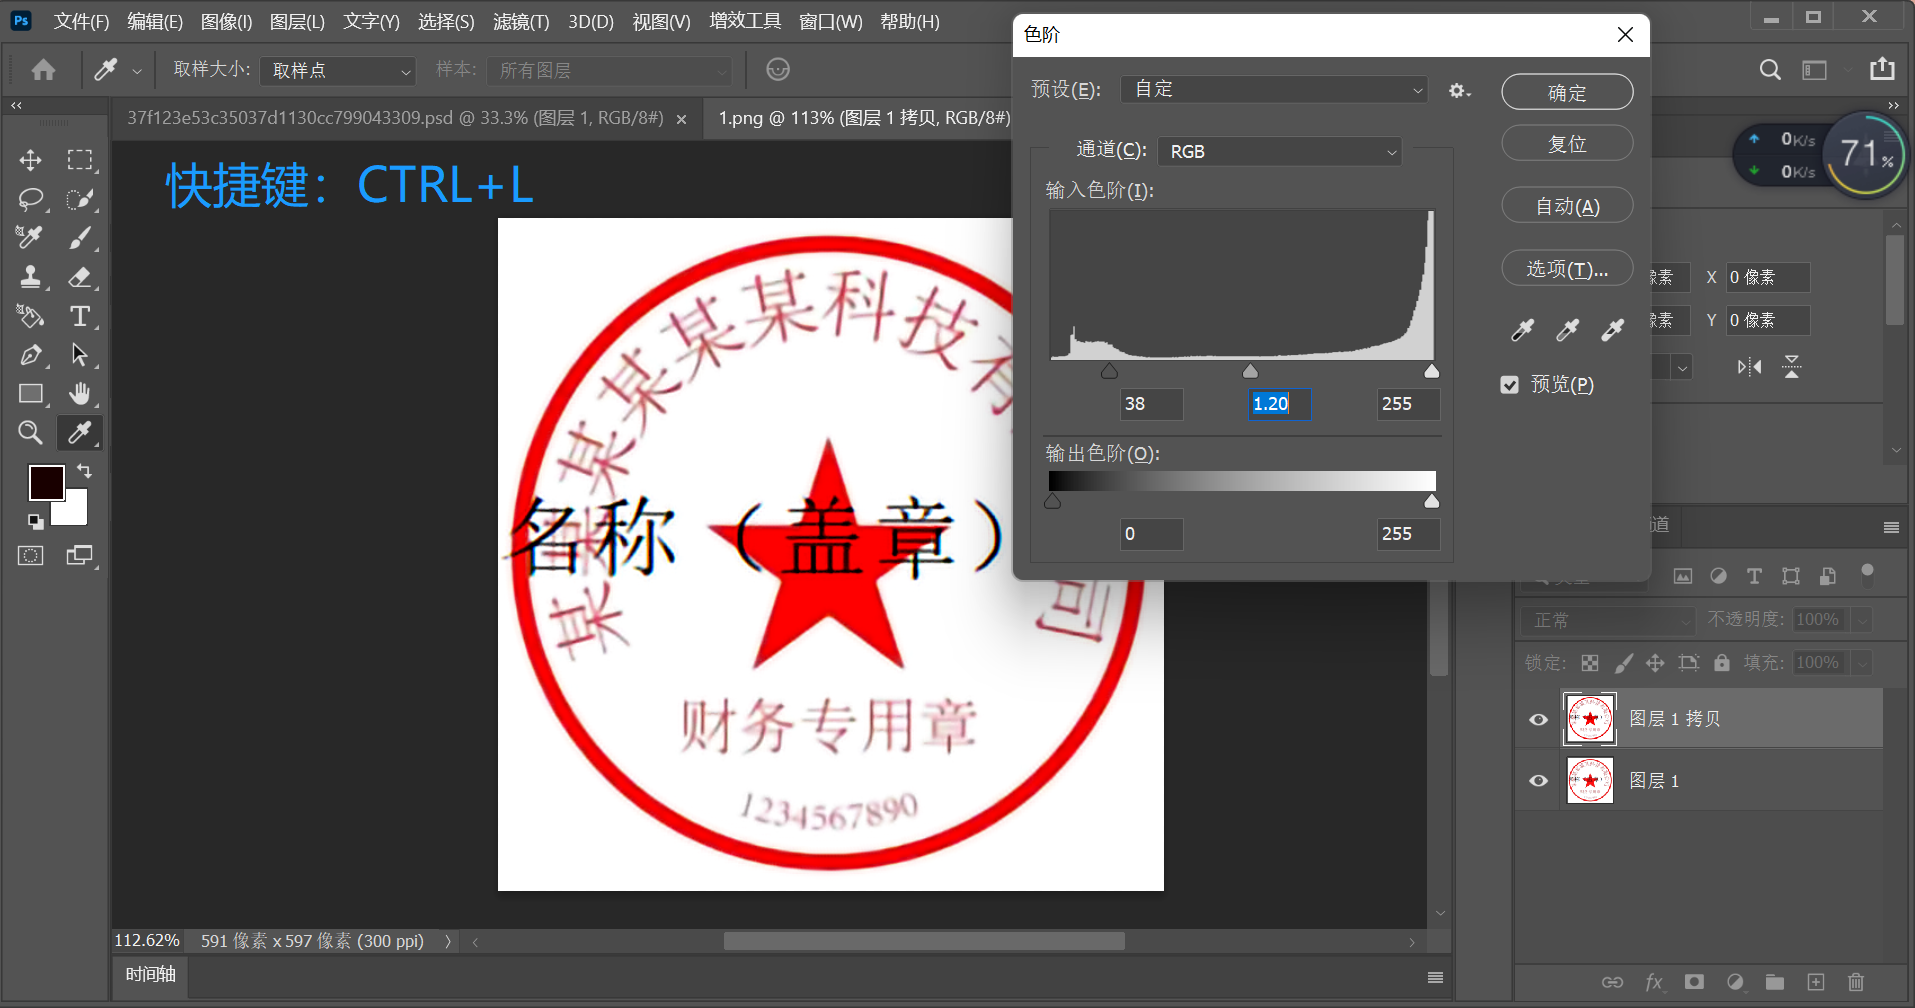Image resolution: width=1915 pixels, height=1008 pixels.
Task: Select the Pen tool
Action: point(30,355)
